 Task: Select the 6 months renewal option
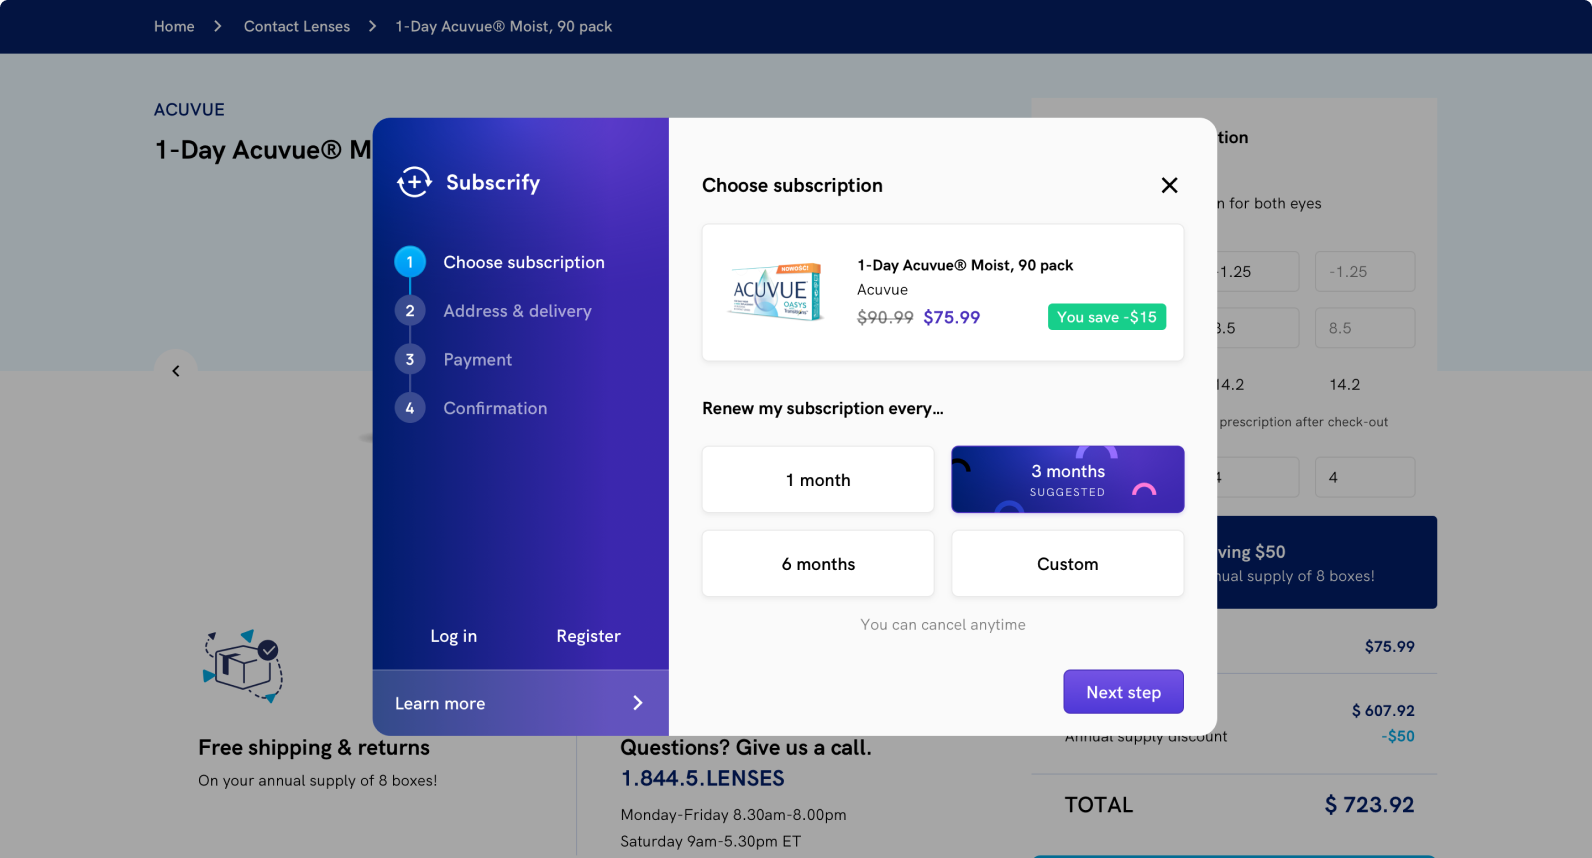818,564
